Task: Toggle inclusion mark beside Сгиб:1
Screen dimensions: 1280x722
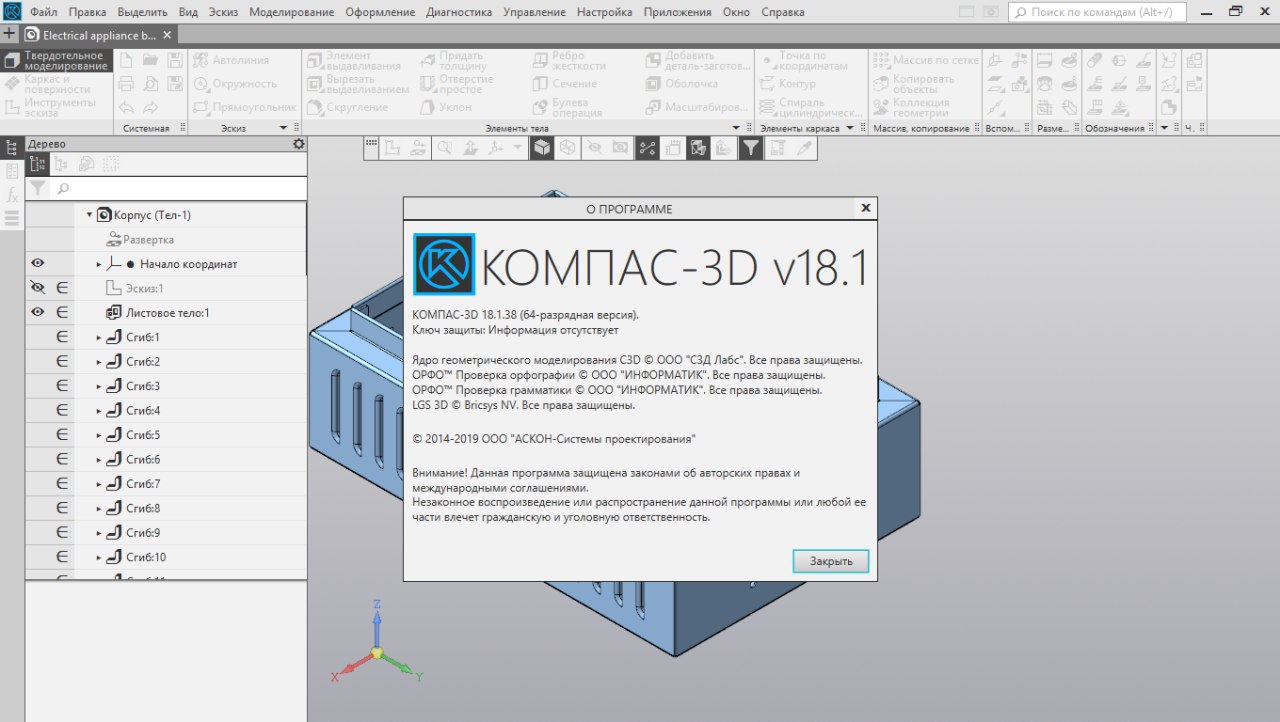Action: point(62,337)
